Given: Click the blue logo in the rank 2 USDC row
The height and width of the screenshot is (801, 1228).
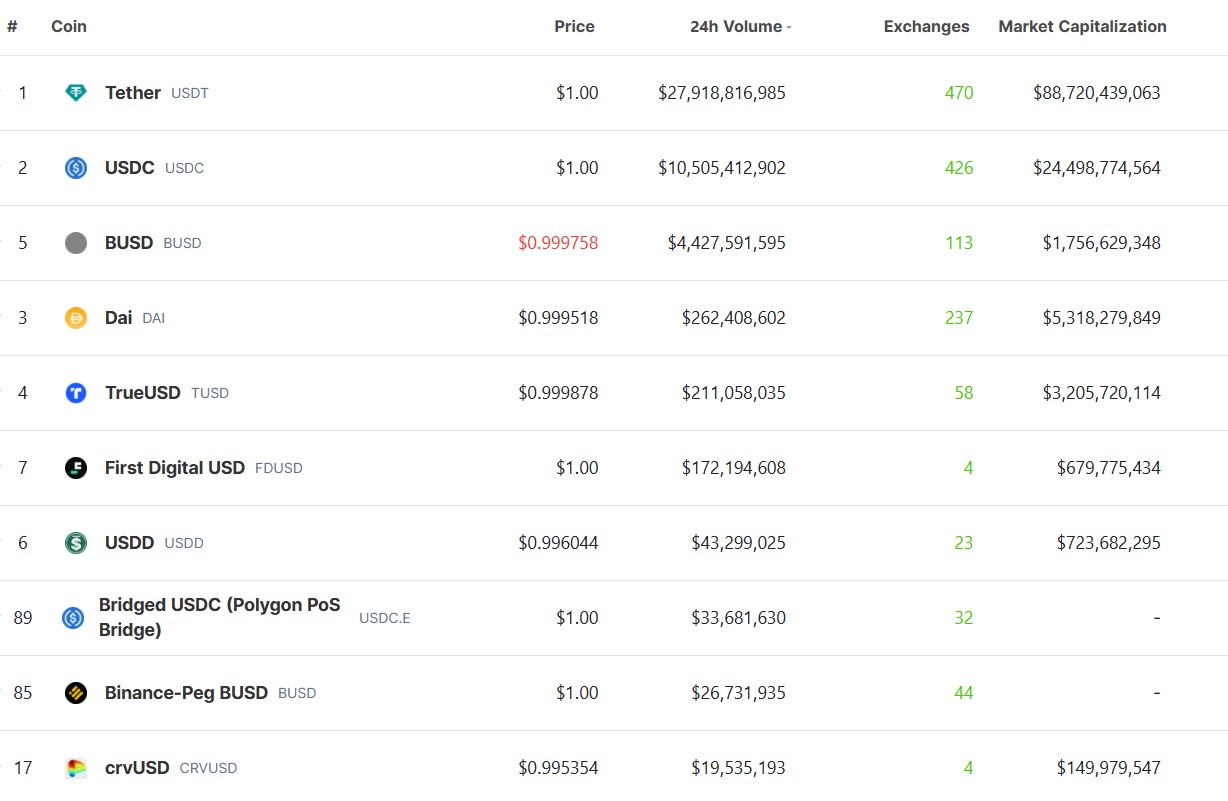Looking at the screenshot, I should 76,168.
